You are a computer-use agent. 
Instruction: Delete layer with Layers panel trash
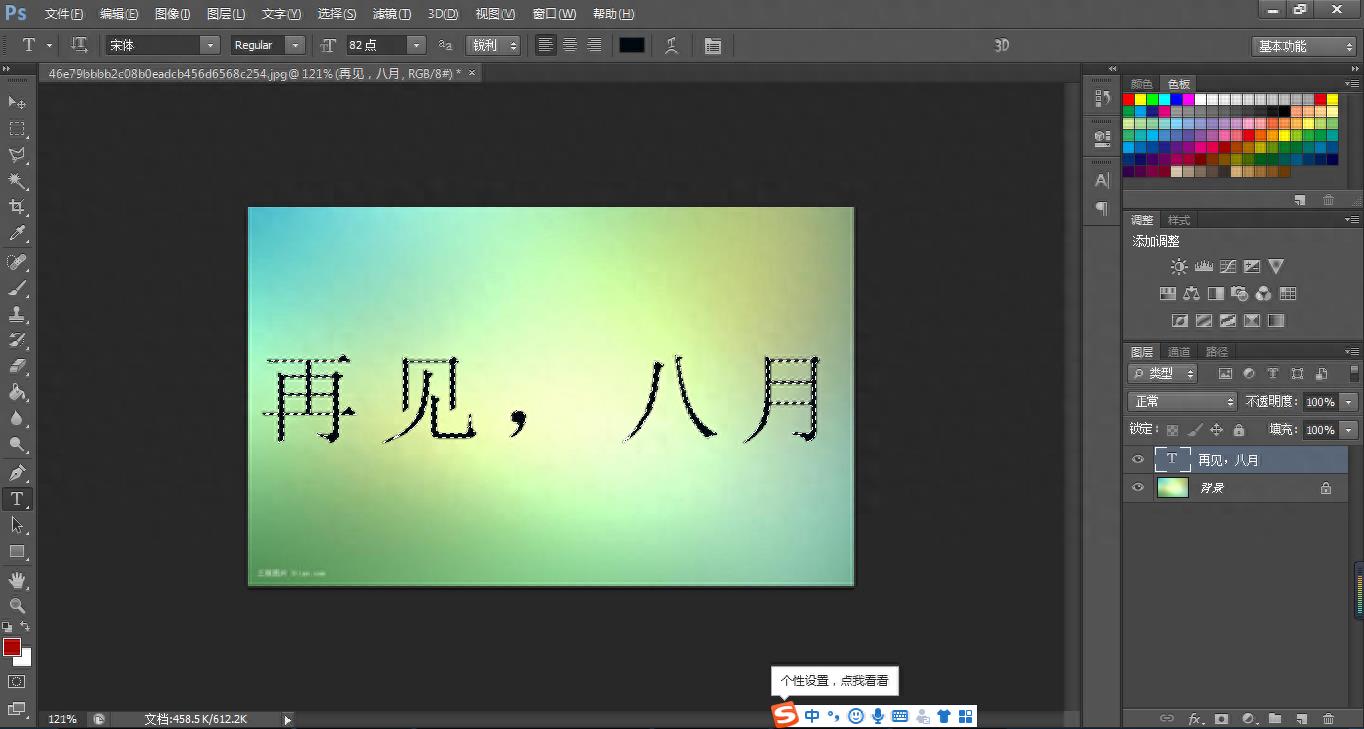(1328, 718)
